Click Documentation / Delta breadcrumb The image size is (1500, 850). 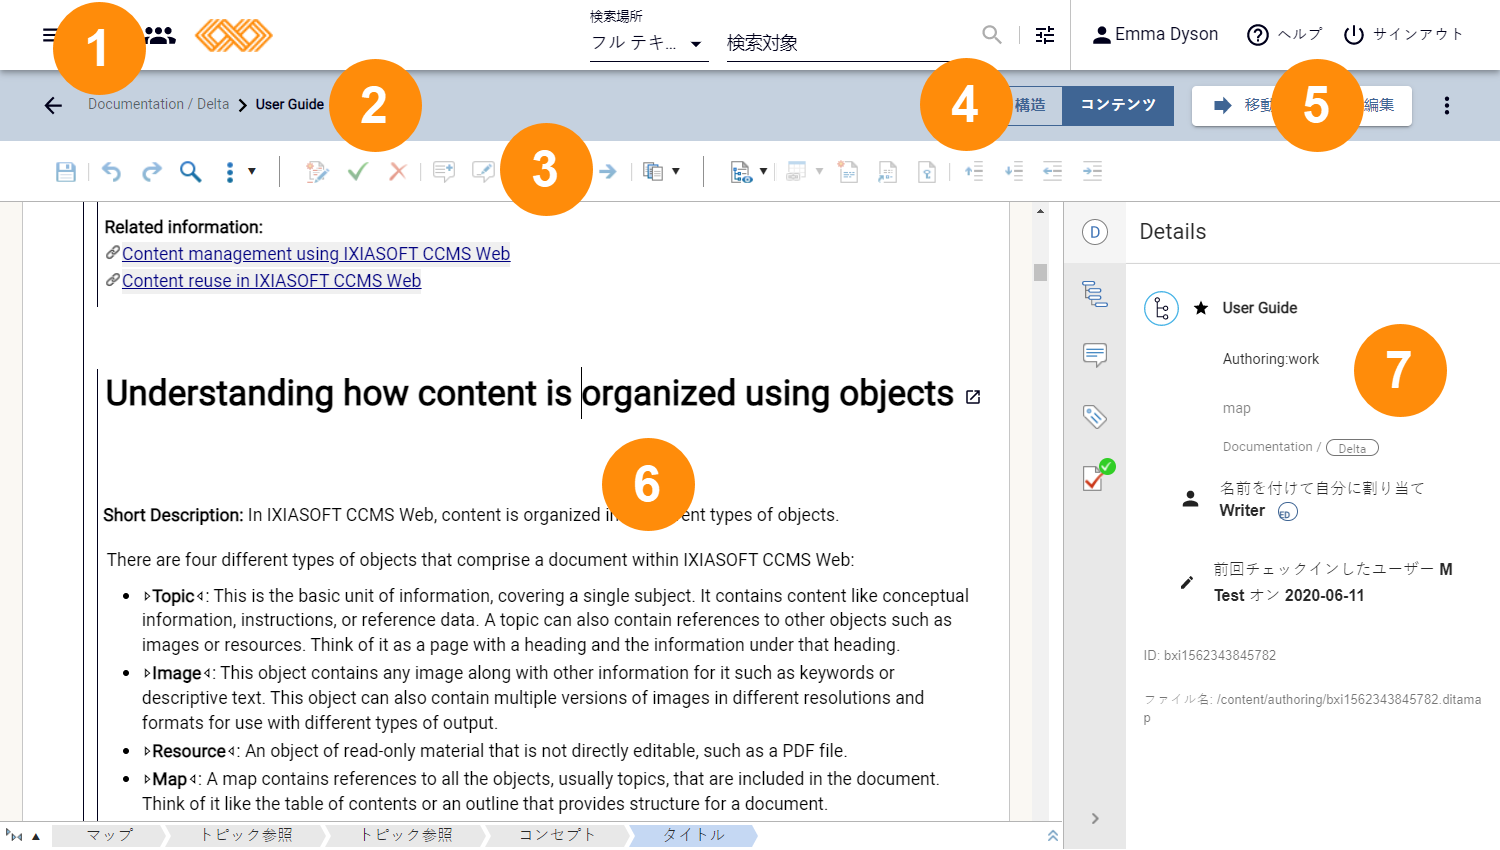(x=158, y=104)
